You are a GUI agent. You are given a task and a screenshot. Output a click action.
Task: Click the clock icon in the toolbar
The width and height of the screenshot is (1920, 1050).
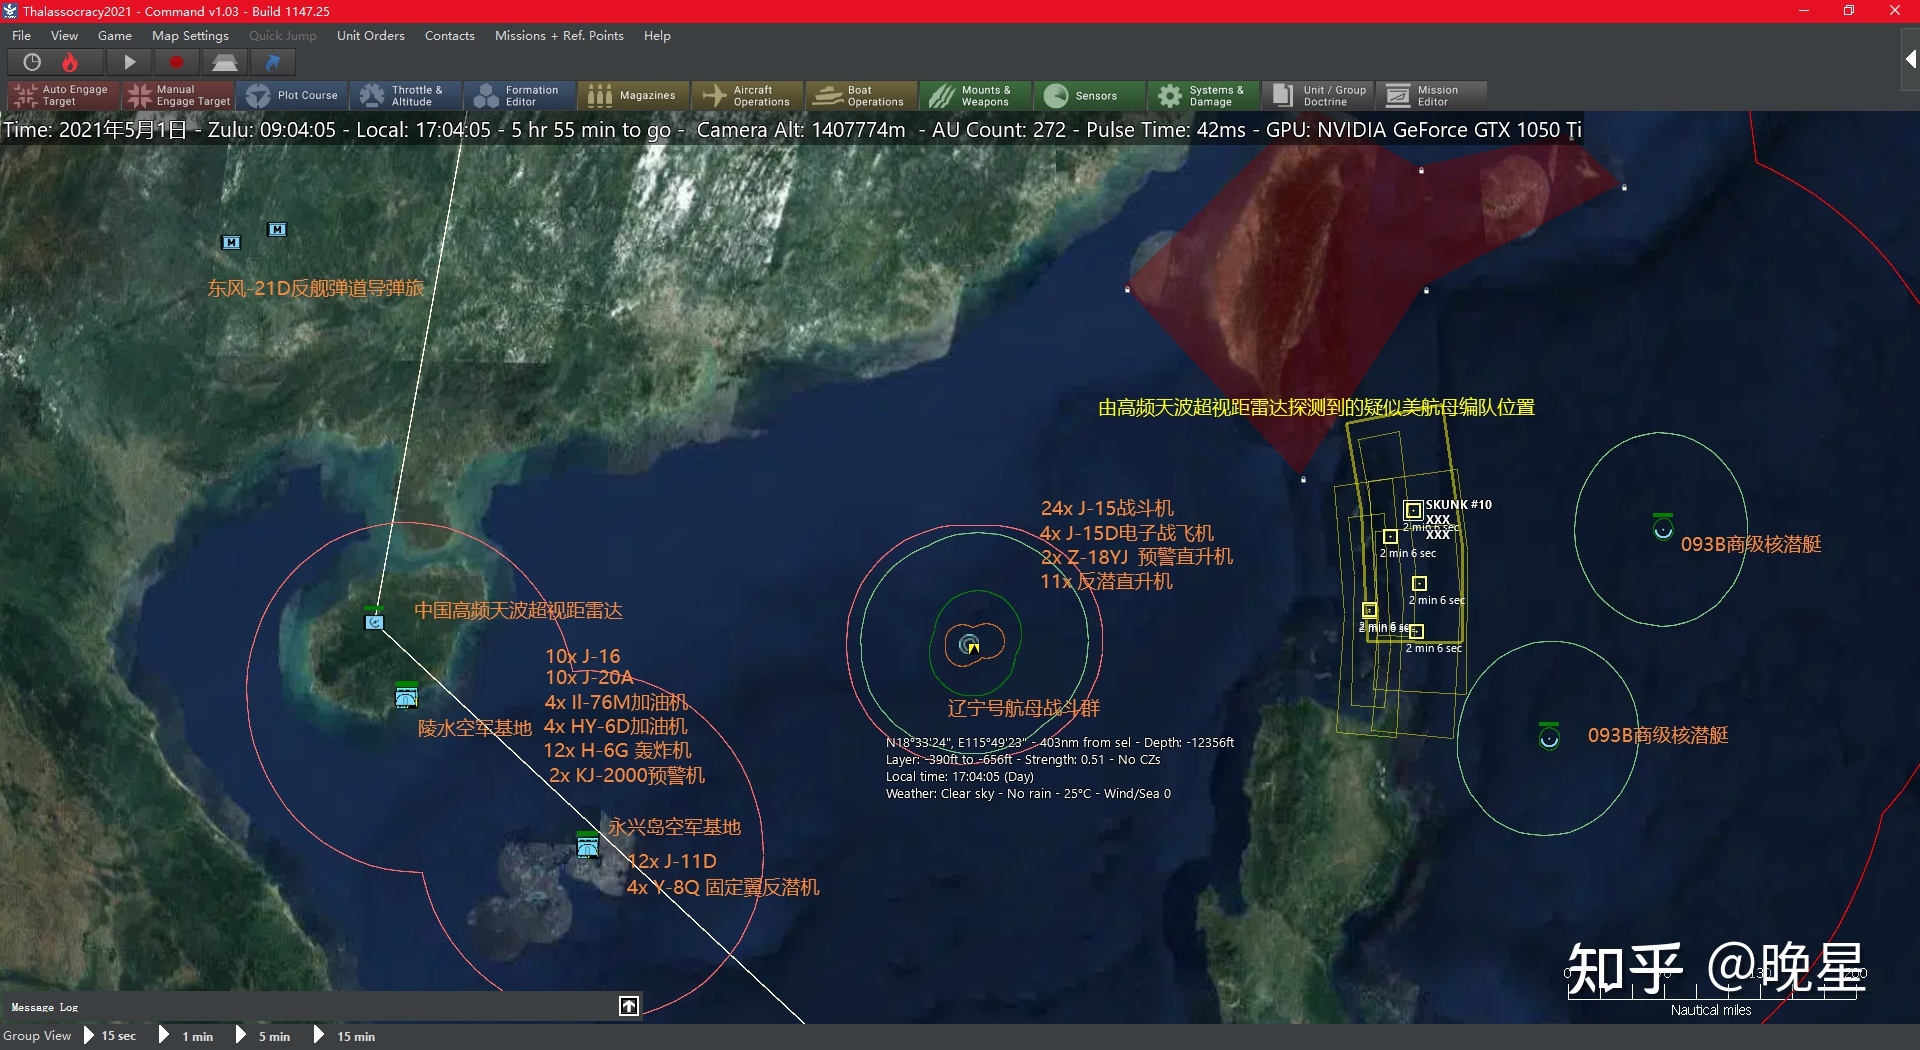click(32, 63)
